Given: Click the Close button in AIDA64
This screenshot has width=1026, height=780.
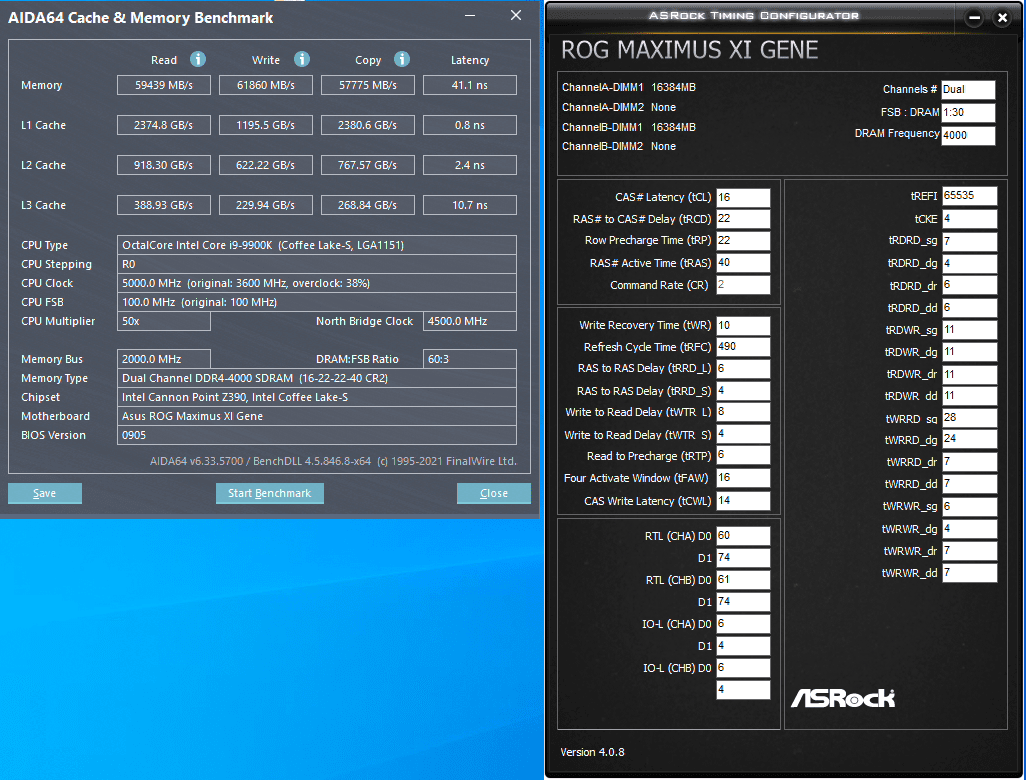Looking at the screenshot, I should (x=493, y=493).
